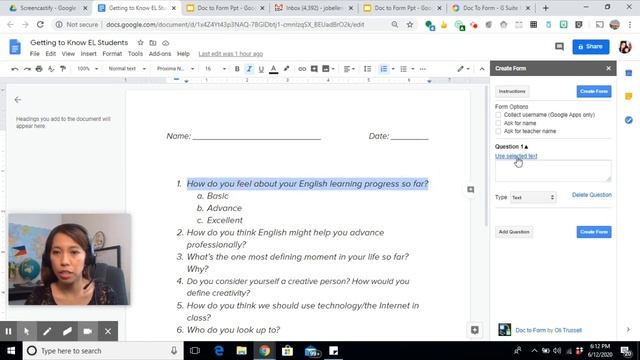Select the Screencastify eraser tool

(x=68, y=331)
